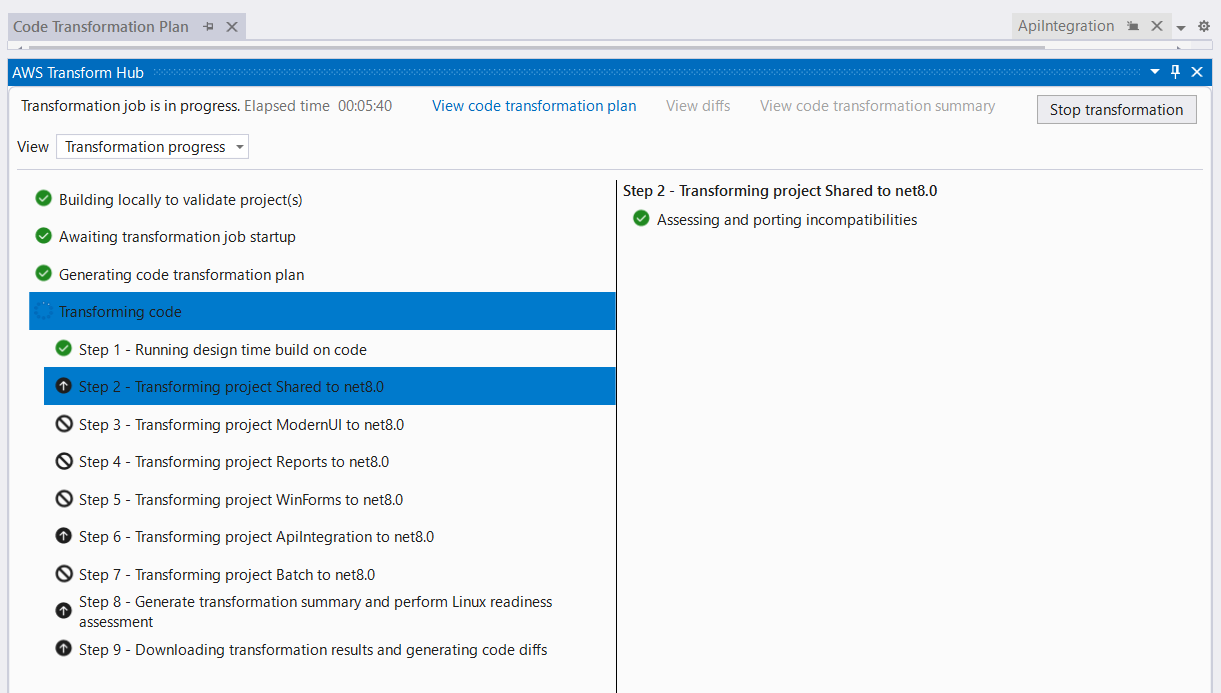Open tab well settings gear
The height and width of the screenshot is (693, 1221).
(x=1204, y=26)
